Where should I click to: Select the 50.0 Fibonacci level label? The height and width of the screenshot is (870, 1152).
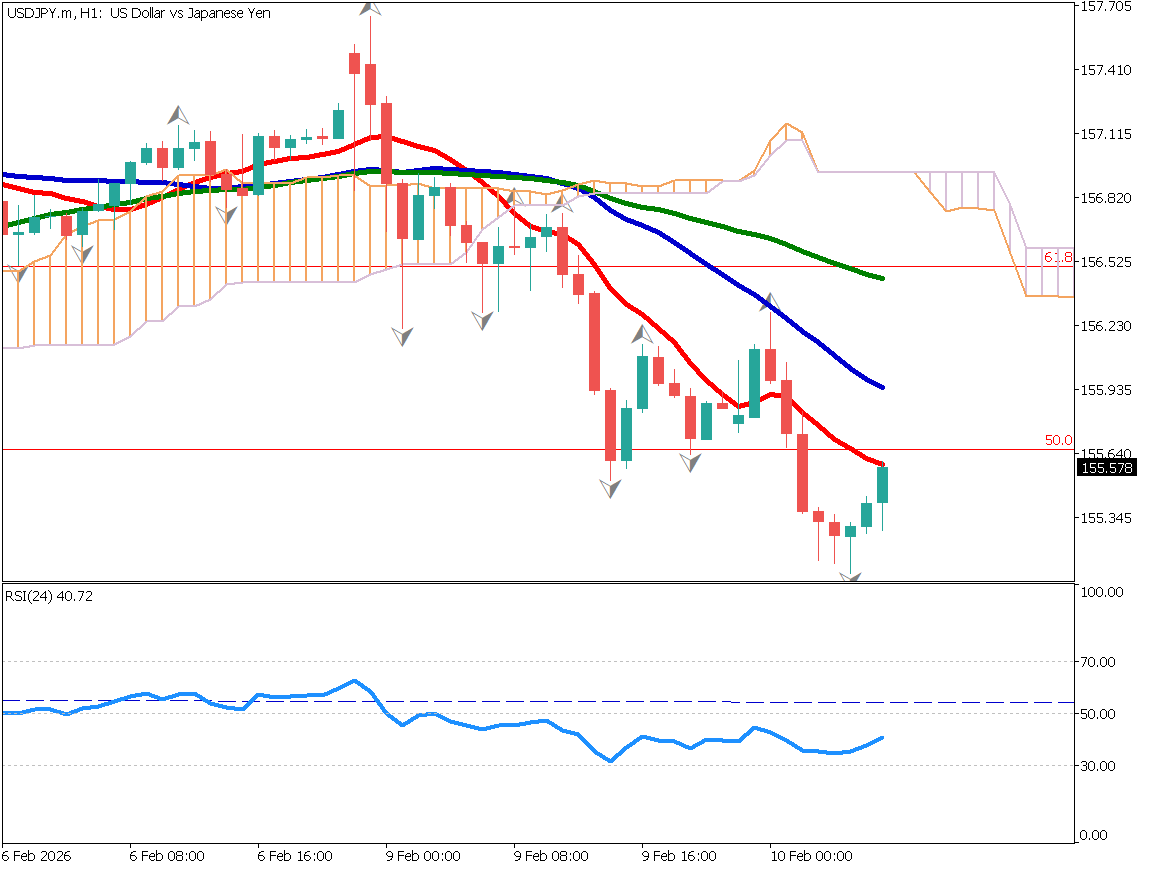click(1058, 440)
